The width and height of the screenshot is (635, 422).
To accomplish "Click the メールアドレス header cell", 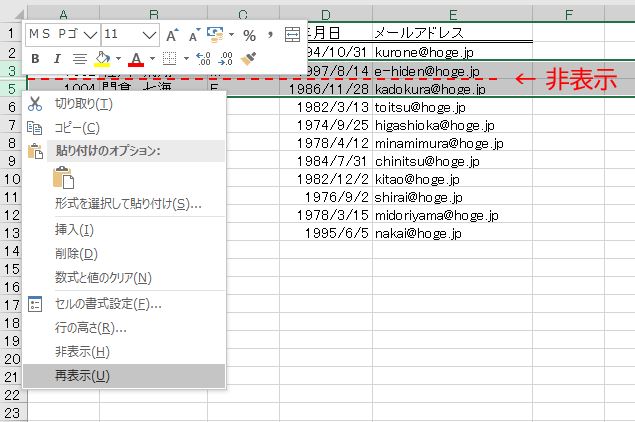I will click(x=452, y=32).
